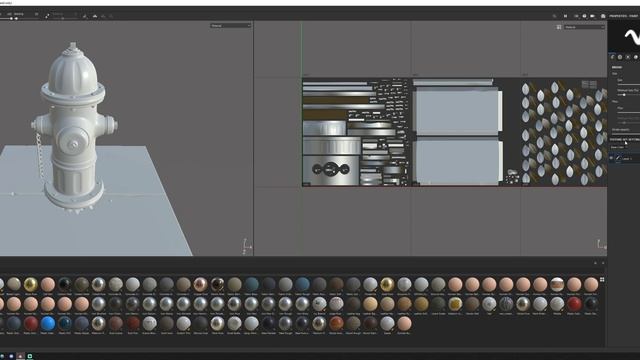This screenshot has height=360, width=640.
Task: Click the pink taskbar icon at bottom-left
Action: click(20, 356)
